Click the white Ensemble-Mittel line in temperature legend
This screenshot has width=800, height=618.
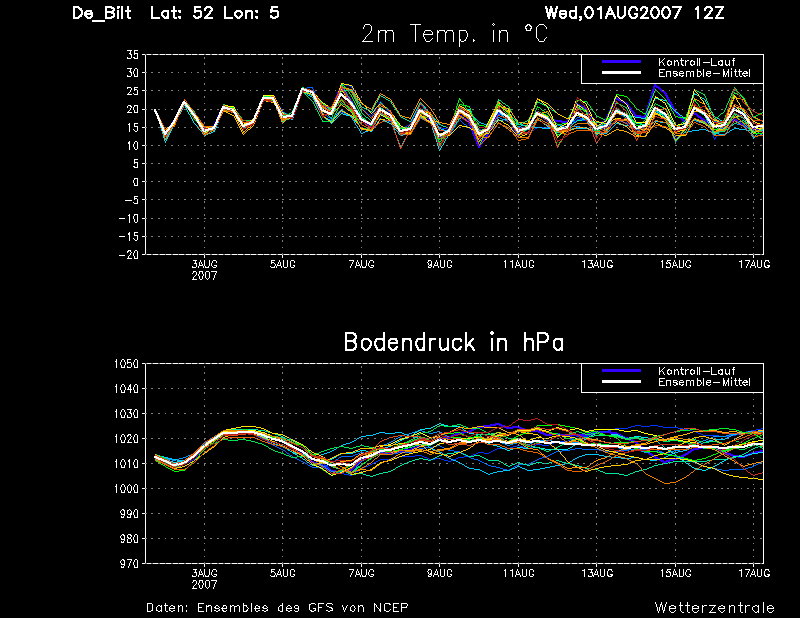(x=621, y=73)
